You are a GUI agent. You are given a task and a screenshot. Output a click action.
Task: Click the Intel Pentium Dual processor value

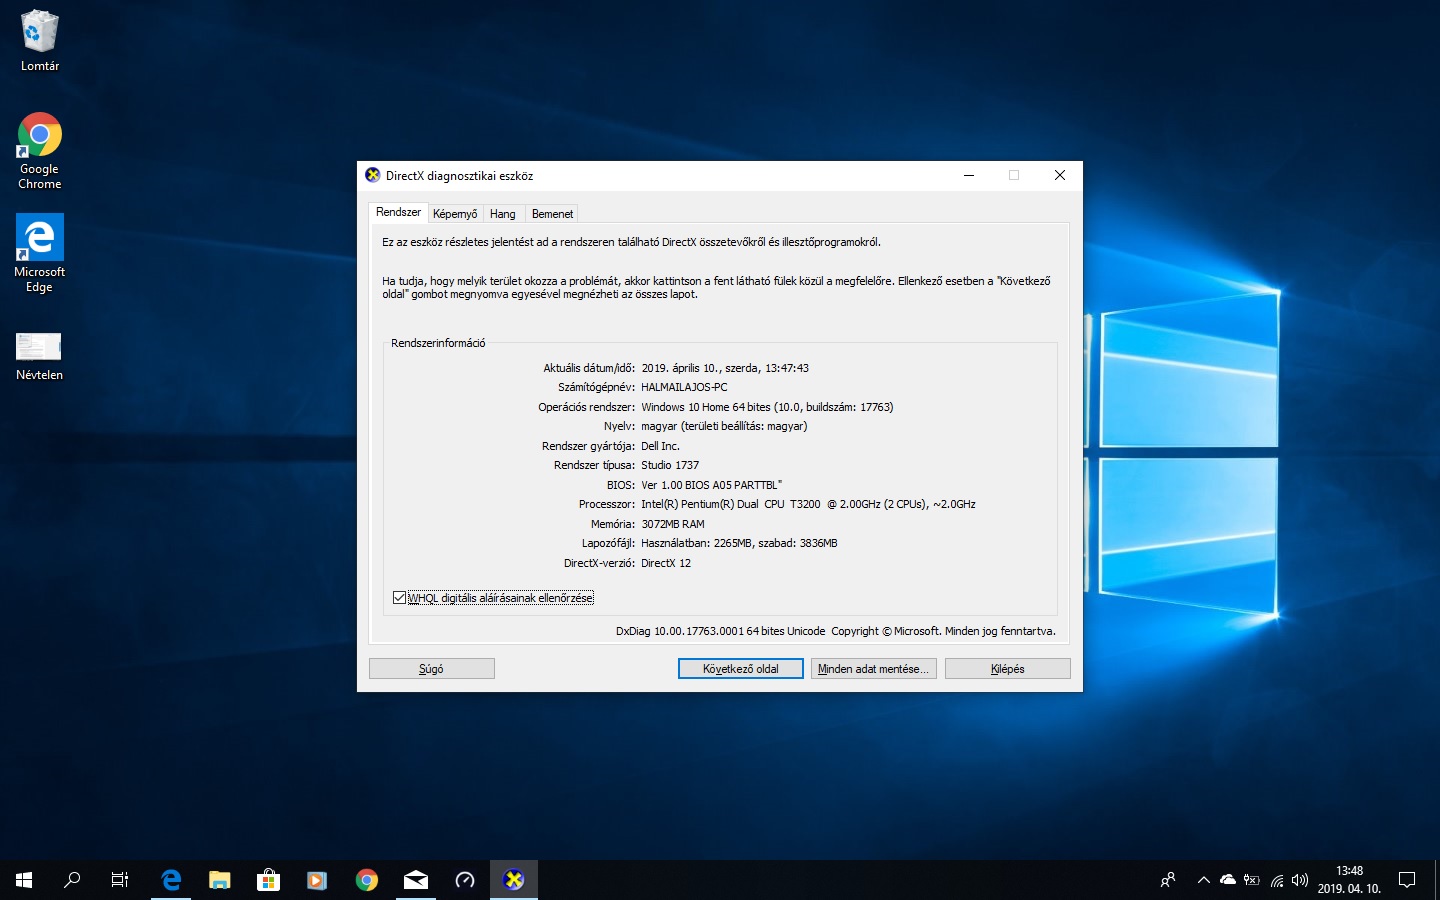click(808, 504)
